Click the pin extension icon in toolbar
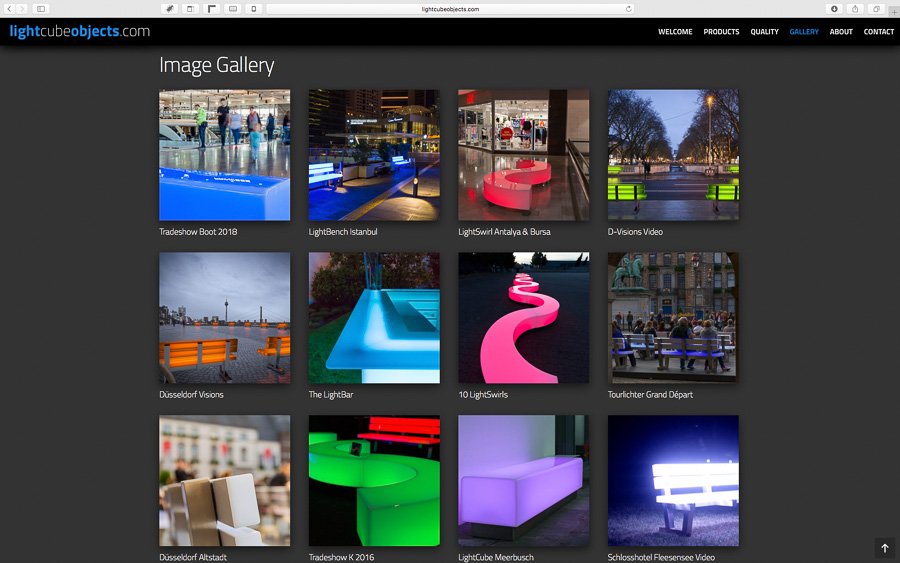The height and width of the screenshot is (563, 900). (x=169, y=9)
